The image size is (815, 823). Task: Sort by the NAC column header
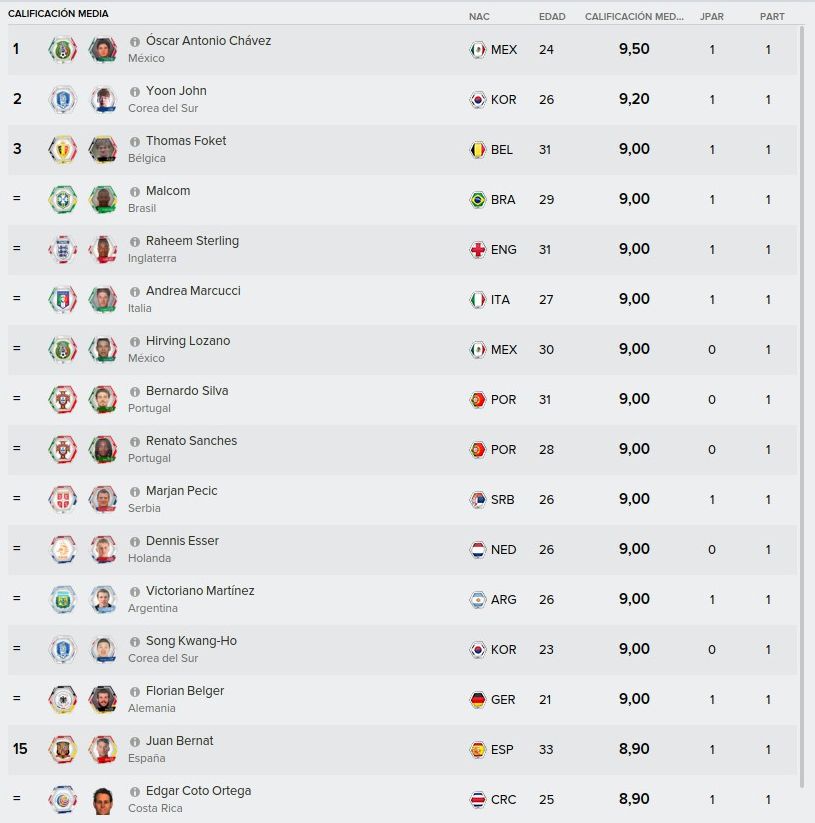479,17
